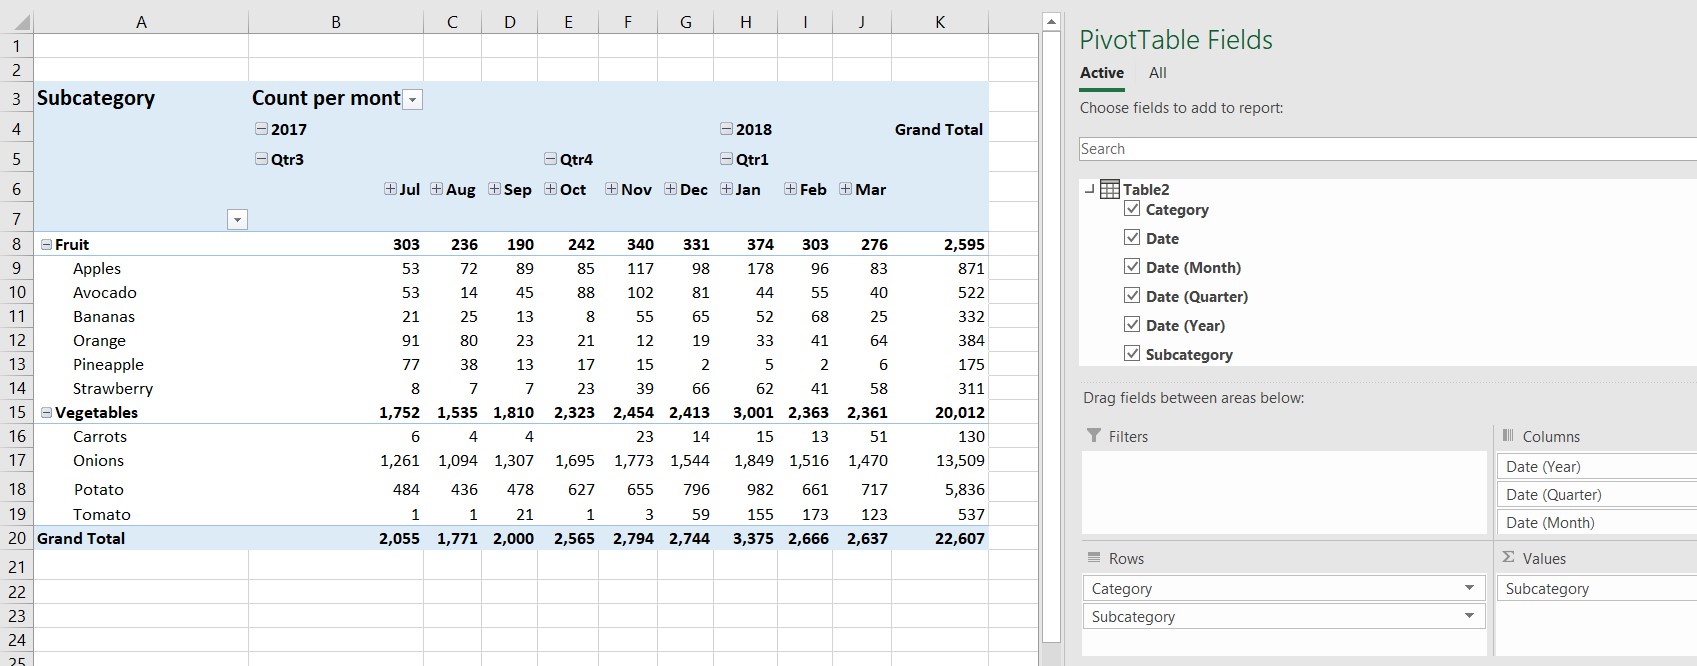Collapse the Table2 tree node

[x=1089, y=189]
